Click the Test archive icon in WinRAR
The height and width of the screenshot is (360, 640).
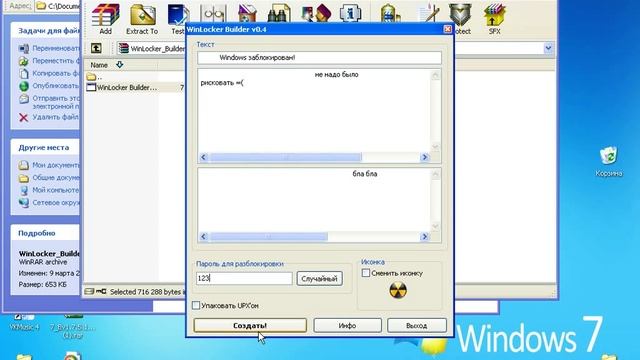click(x=178, y=15)
